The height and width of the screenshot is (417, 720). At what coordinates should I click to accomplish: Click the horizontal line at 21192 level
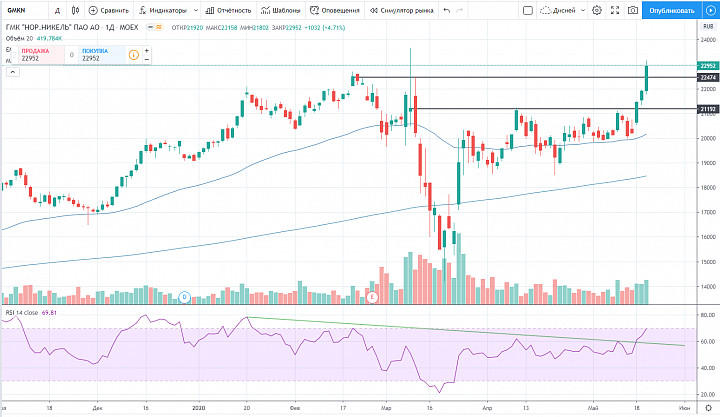coord(554,109)
